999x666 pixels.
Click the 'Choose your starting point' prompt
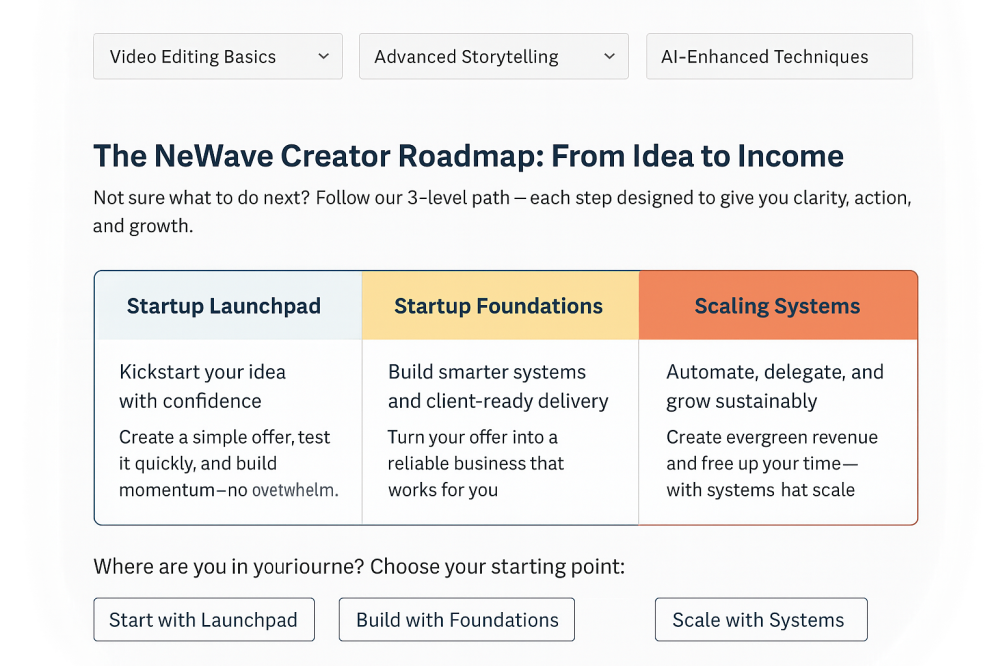point(359,567)
